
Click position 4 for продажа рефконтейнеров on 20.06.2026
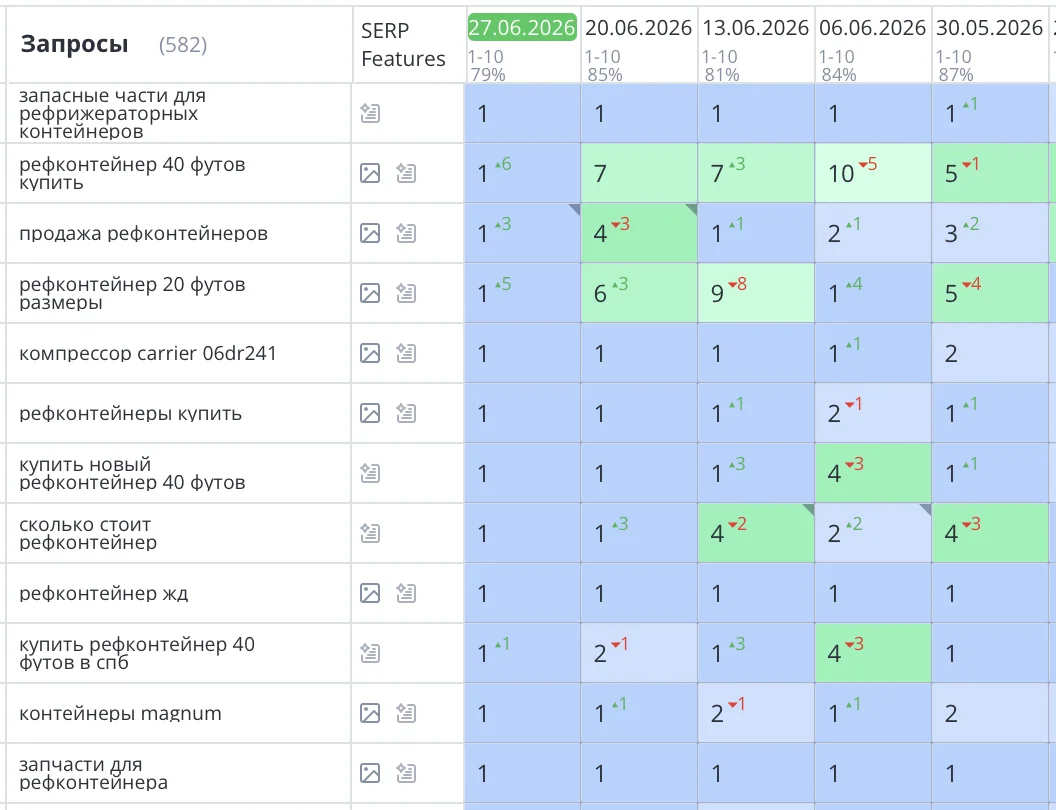(638, 233)
